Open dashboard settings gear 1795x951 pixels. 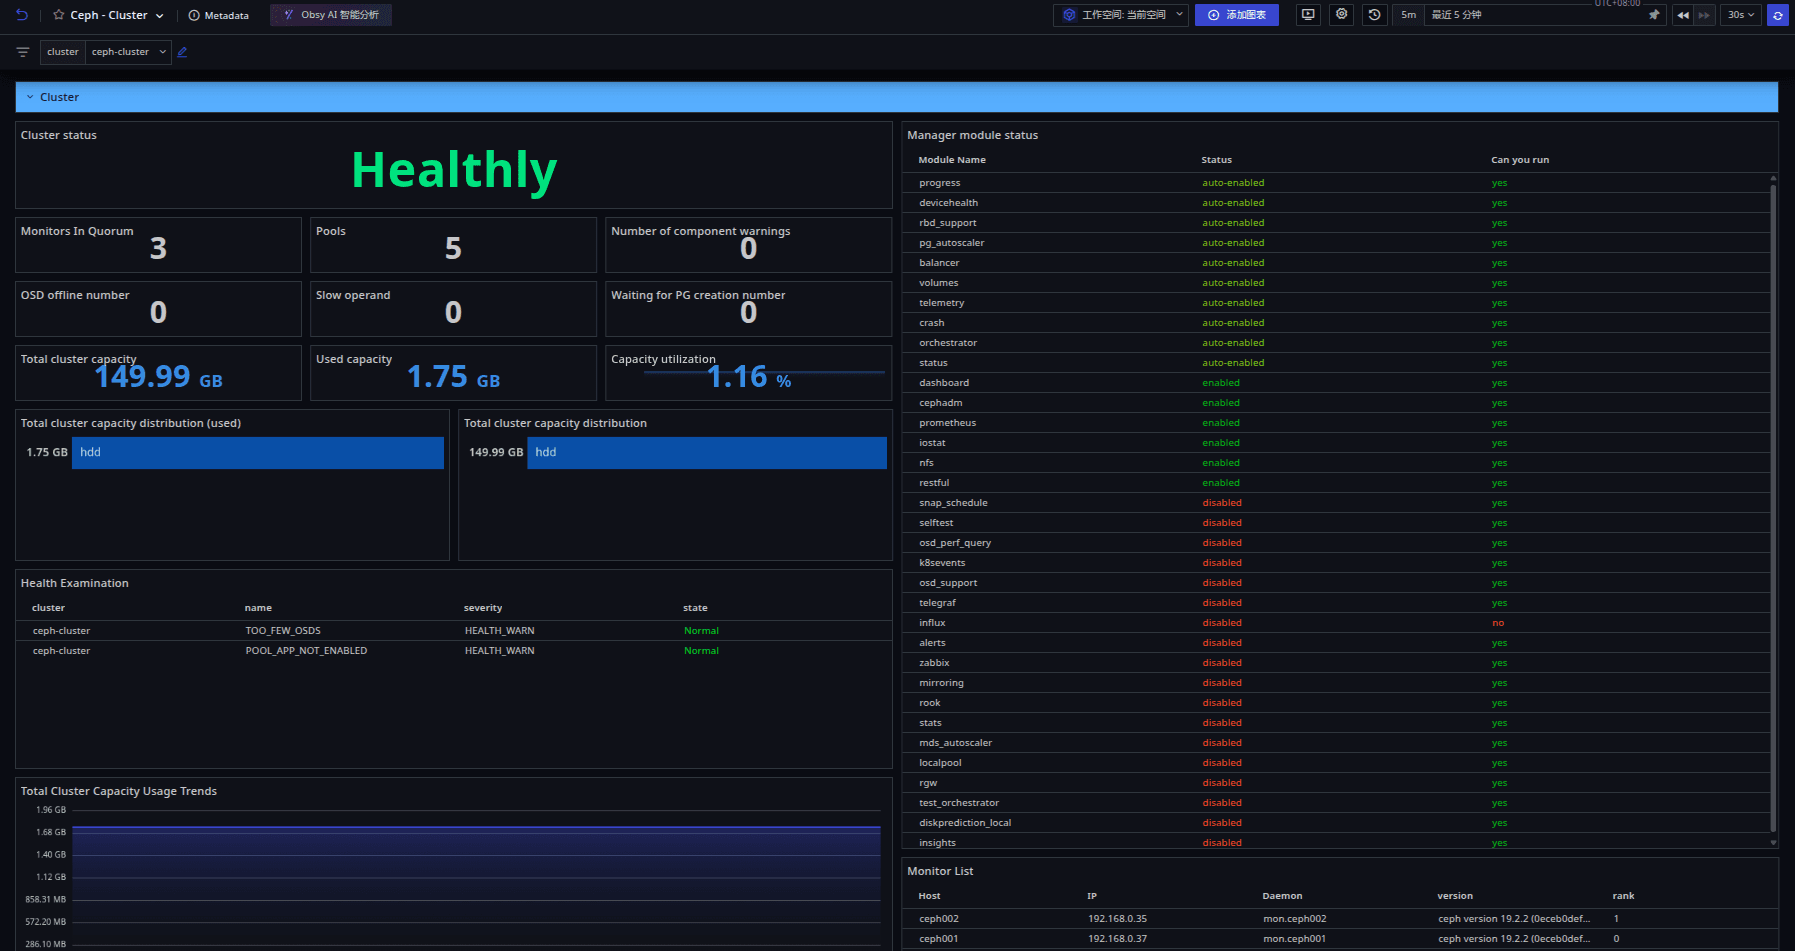tap(1342, 15)
